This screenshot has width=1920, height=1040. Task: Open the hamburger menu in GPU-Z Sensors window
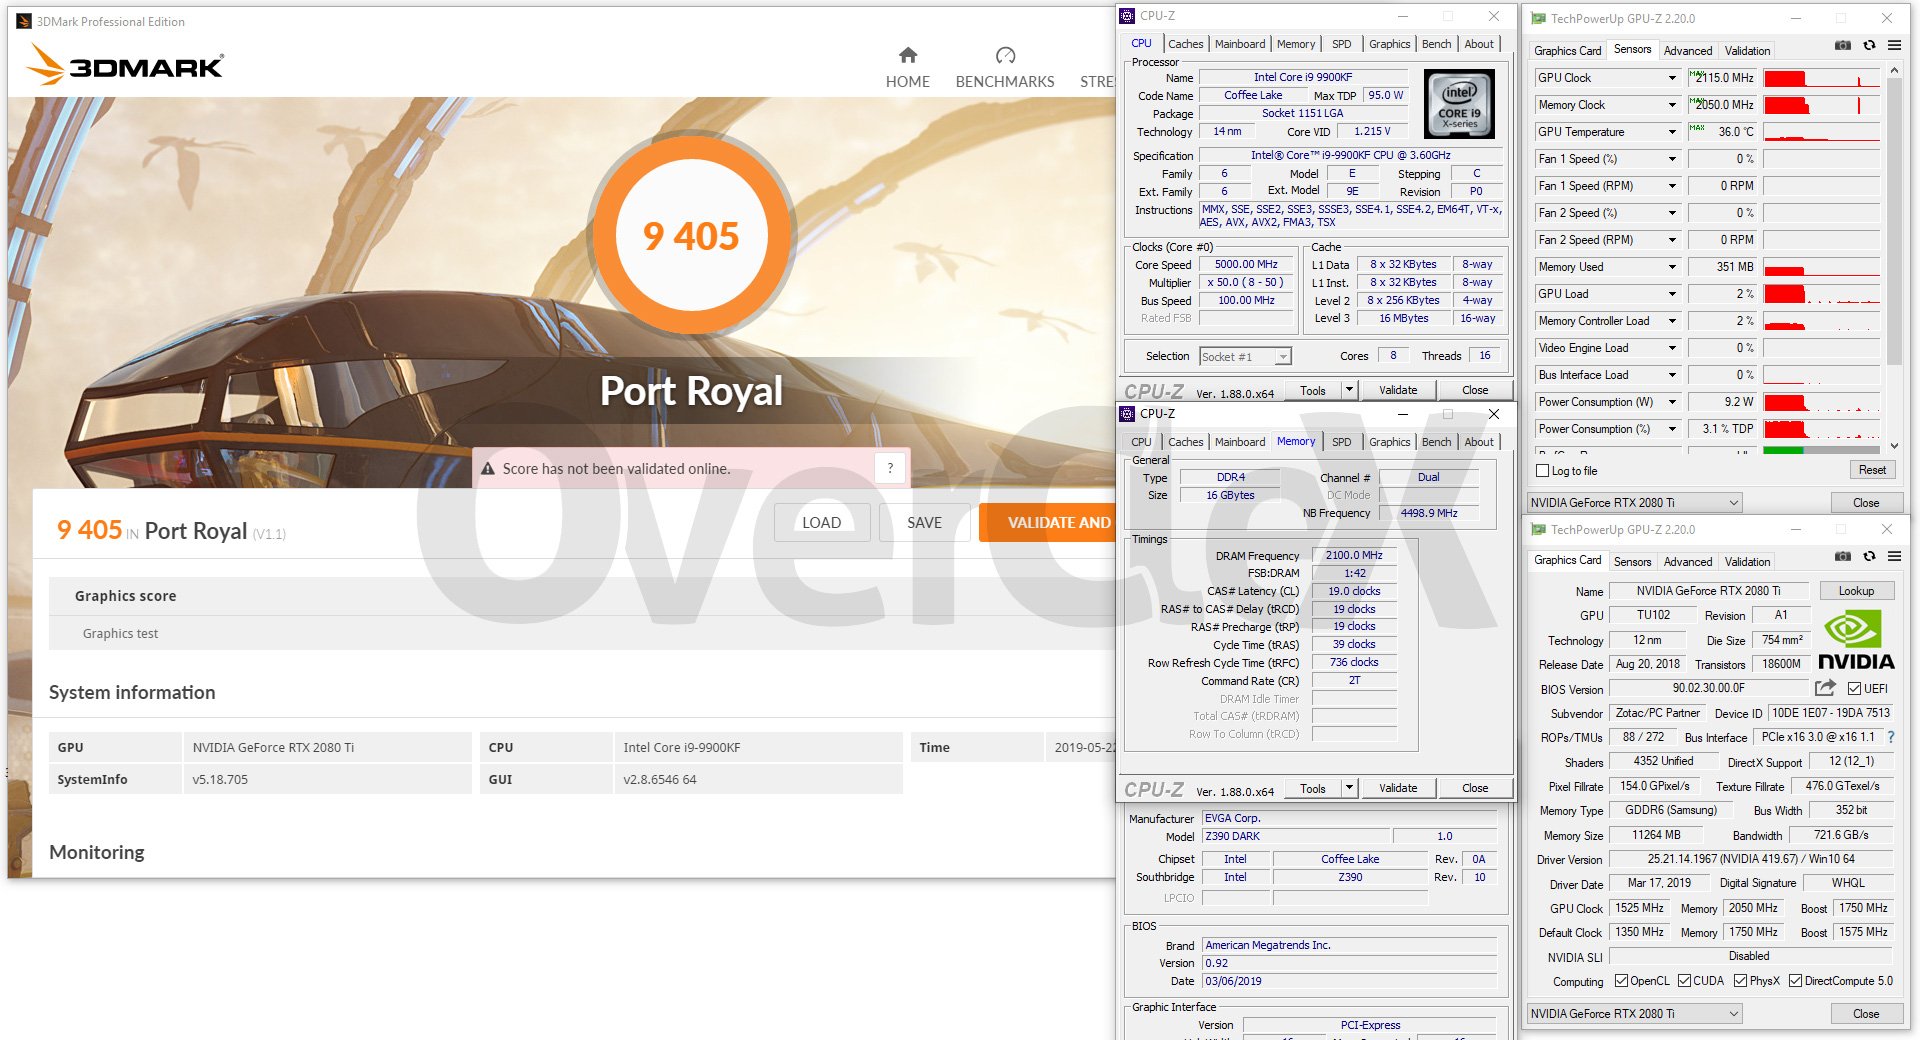1894,45
